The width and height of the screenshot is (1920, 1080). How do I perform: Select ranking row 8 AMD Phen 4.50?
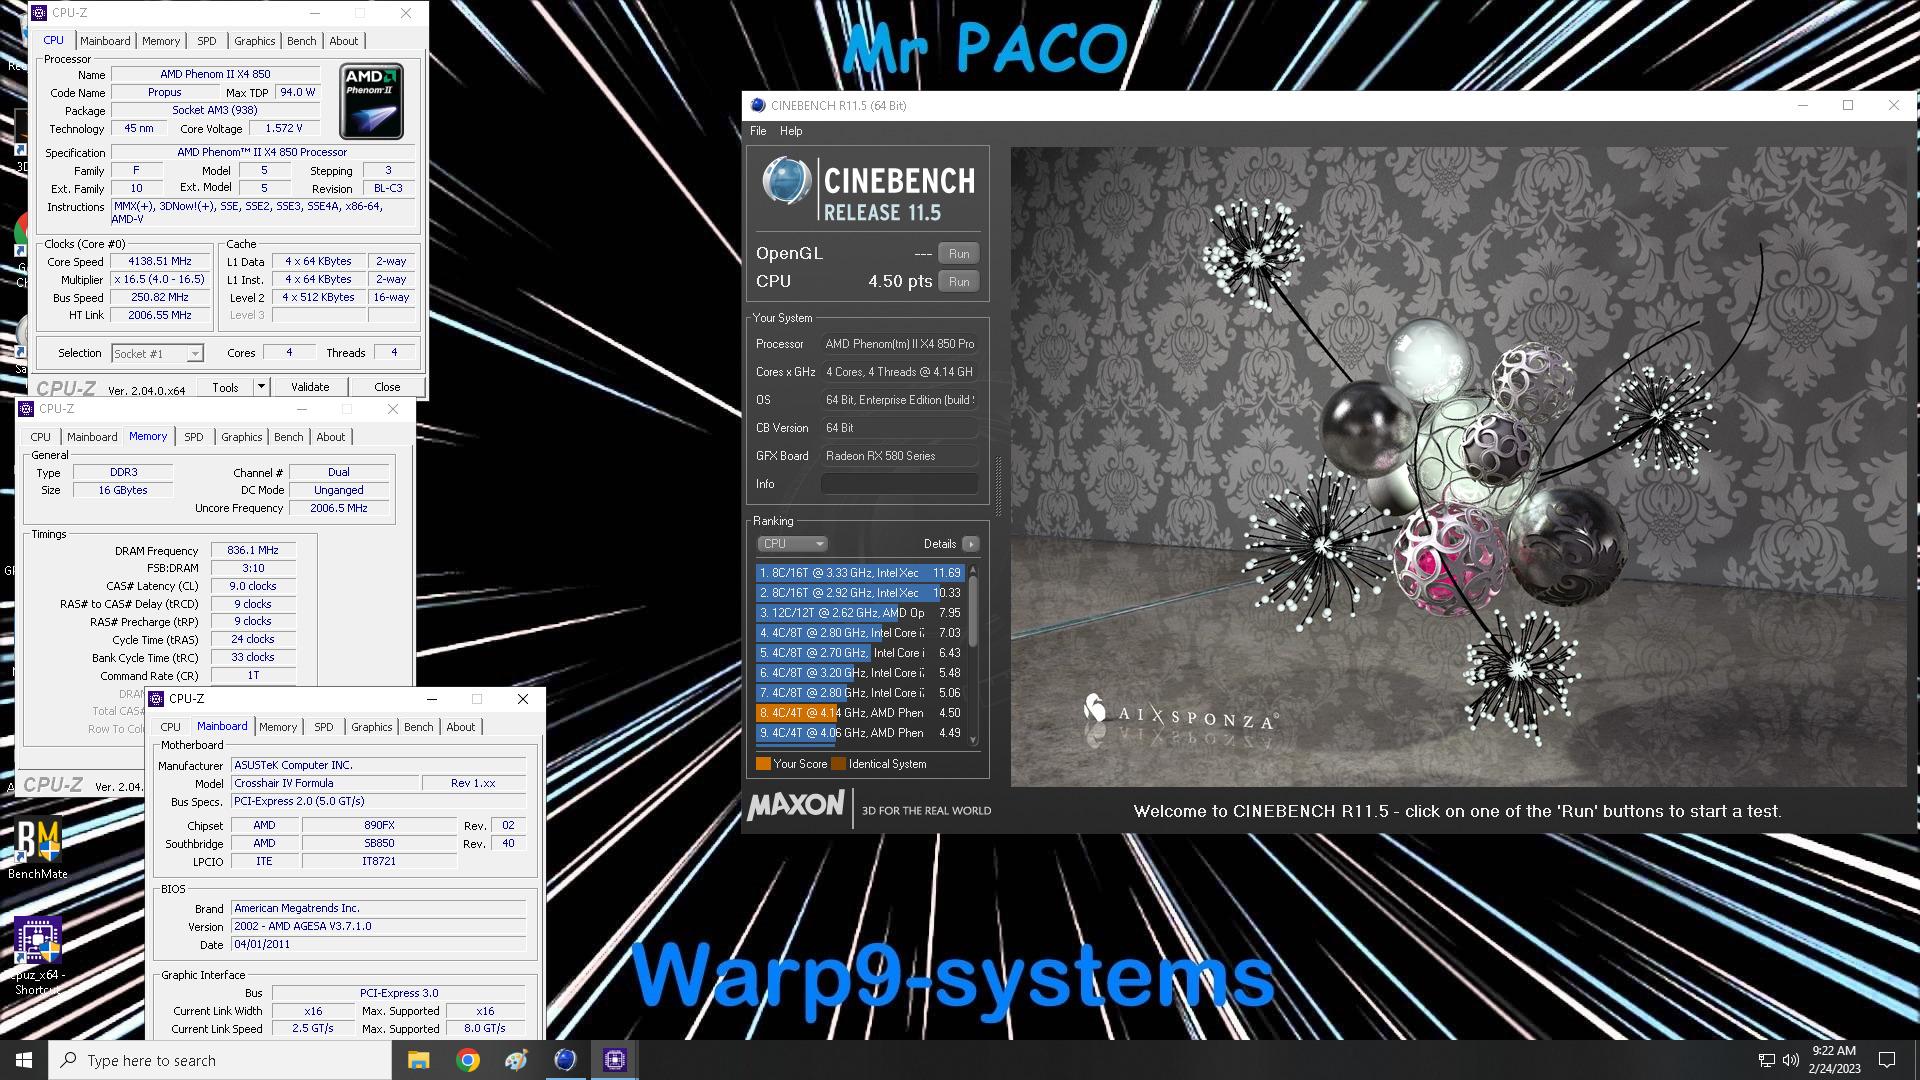tap(860, 713)
